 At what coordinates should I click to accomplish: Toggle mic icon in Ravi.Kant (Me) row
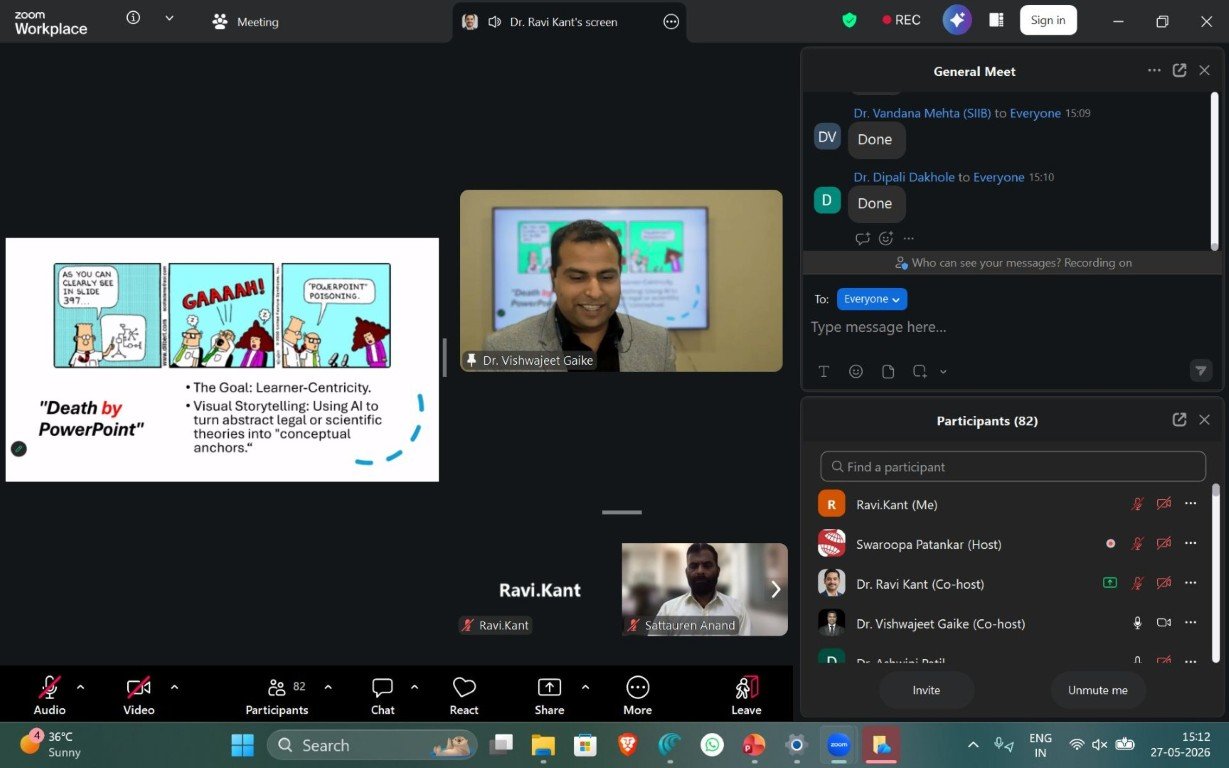click(1137, 504)
